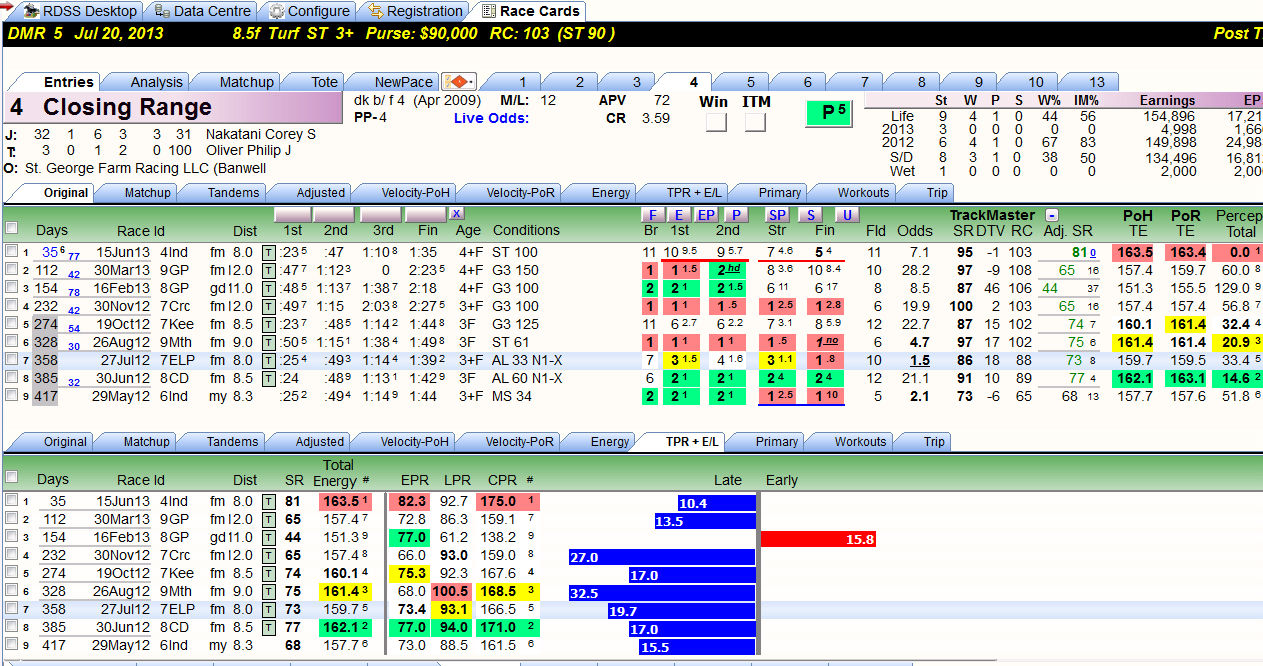Click the green P5 button
The height and width of the screenshot is (666, 1263).
click(x=830, y=113)
